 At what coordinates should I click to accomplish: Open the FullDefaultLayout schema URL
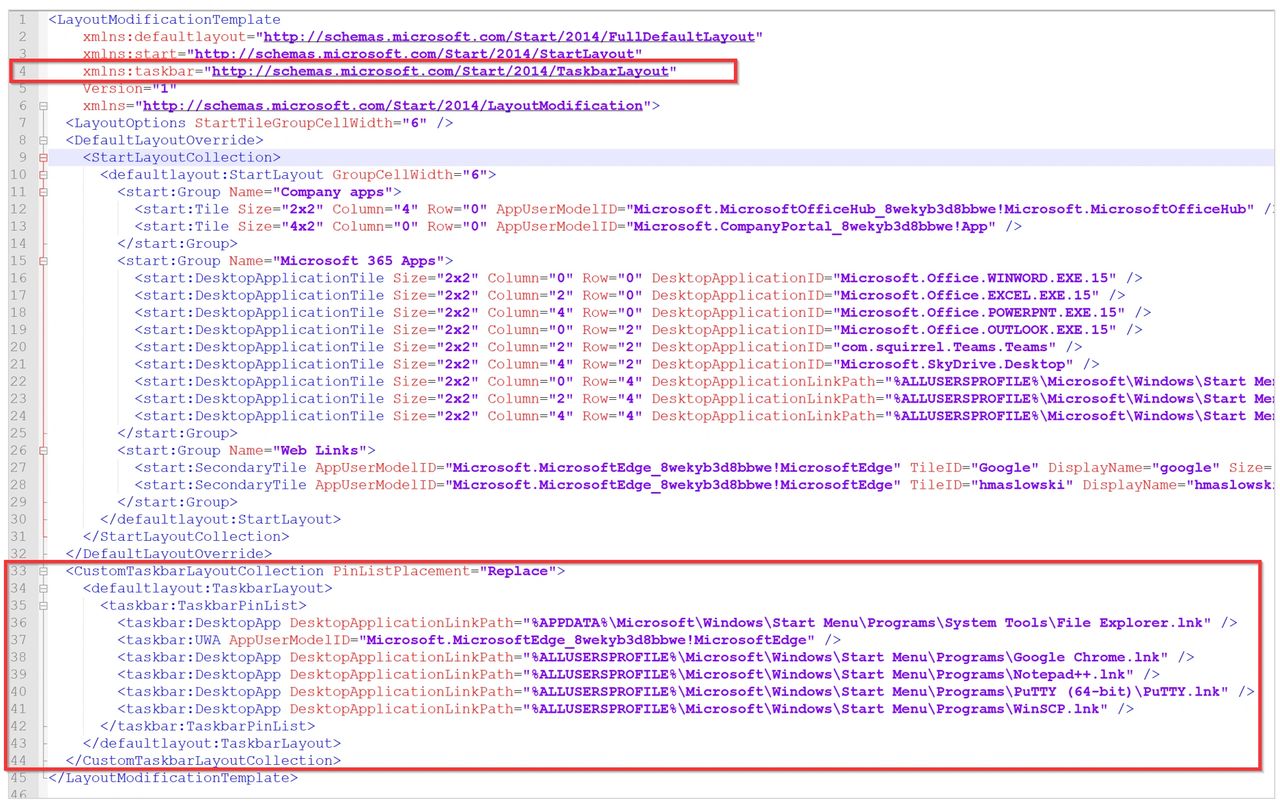(x=509, y=36)
